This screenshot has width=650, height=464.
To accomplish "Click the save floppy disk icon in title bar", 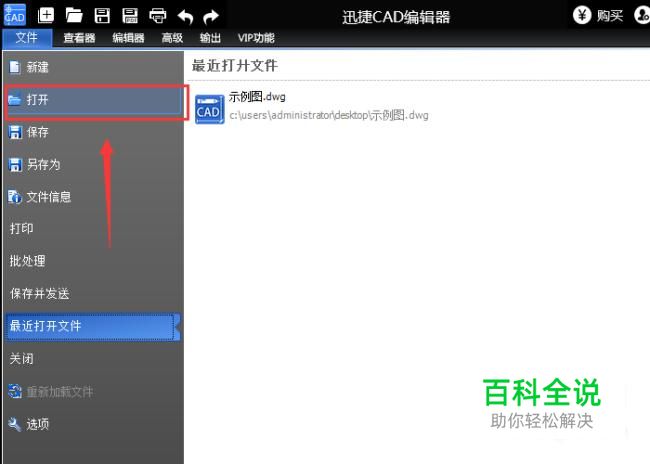I will (x=102, y=16).
